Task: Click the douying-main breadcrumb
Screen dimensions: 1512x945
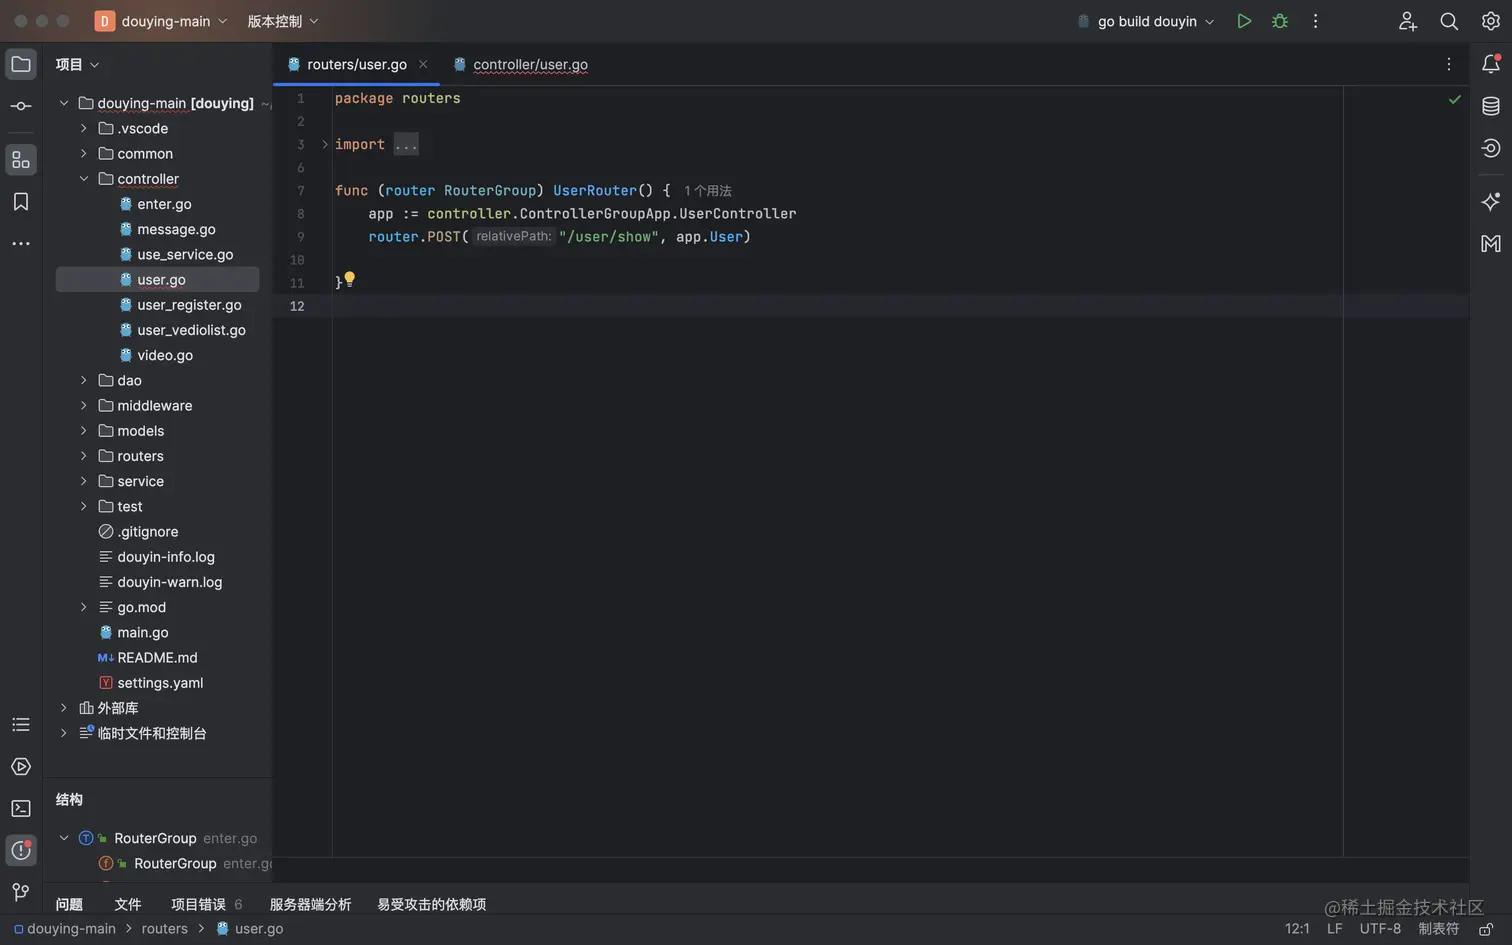Action: click(65, 929)
